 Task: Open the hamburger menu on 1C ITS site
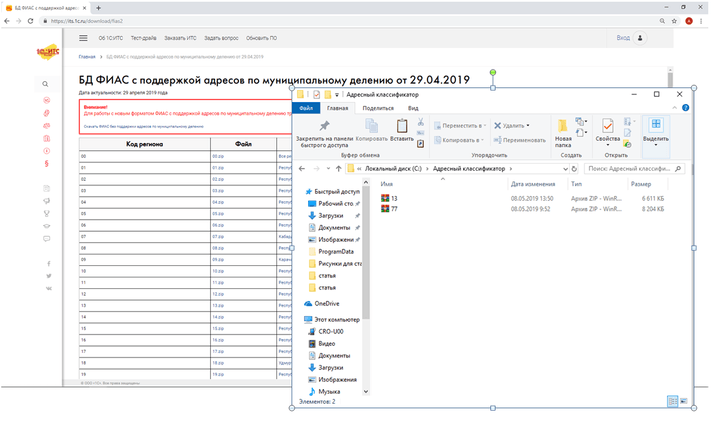click(x=83, y=37)
